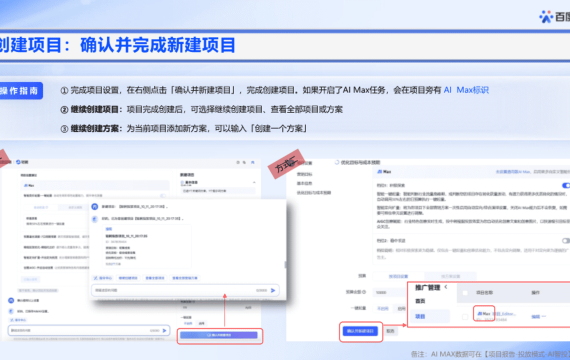Viewport: 570px width, 360px height.
Task: Click the user avatar icon above bottom-left chat input
Action: (11, 301)
